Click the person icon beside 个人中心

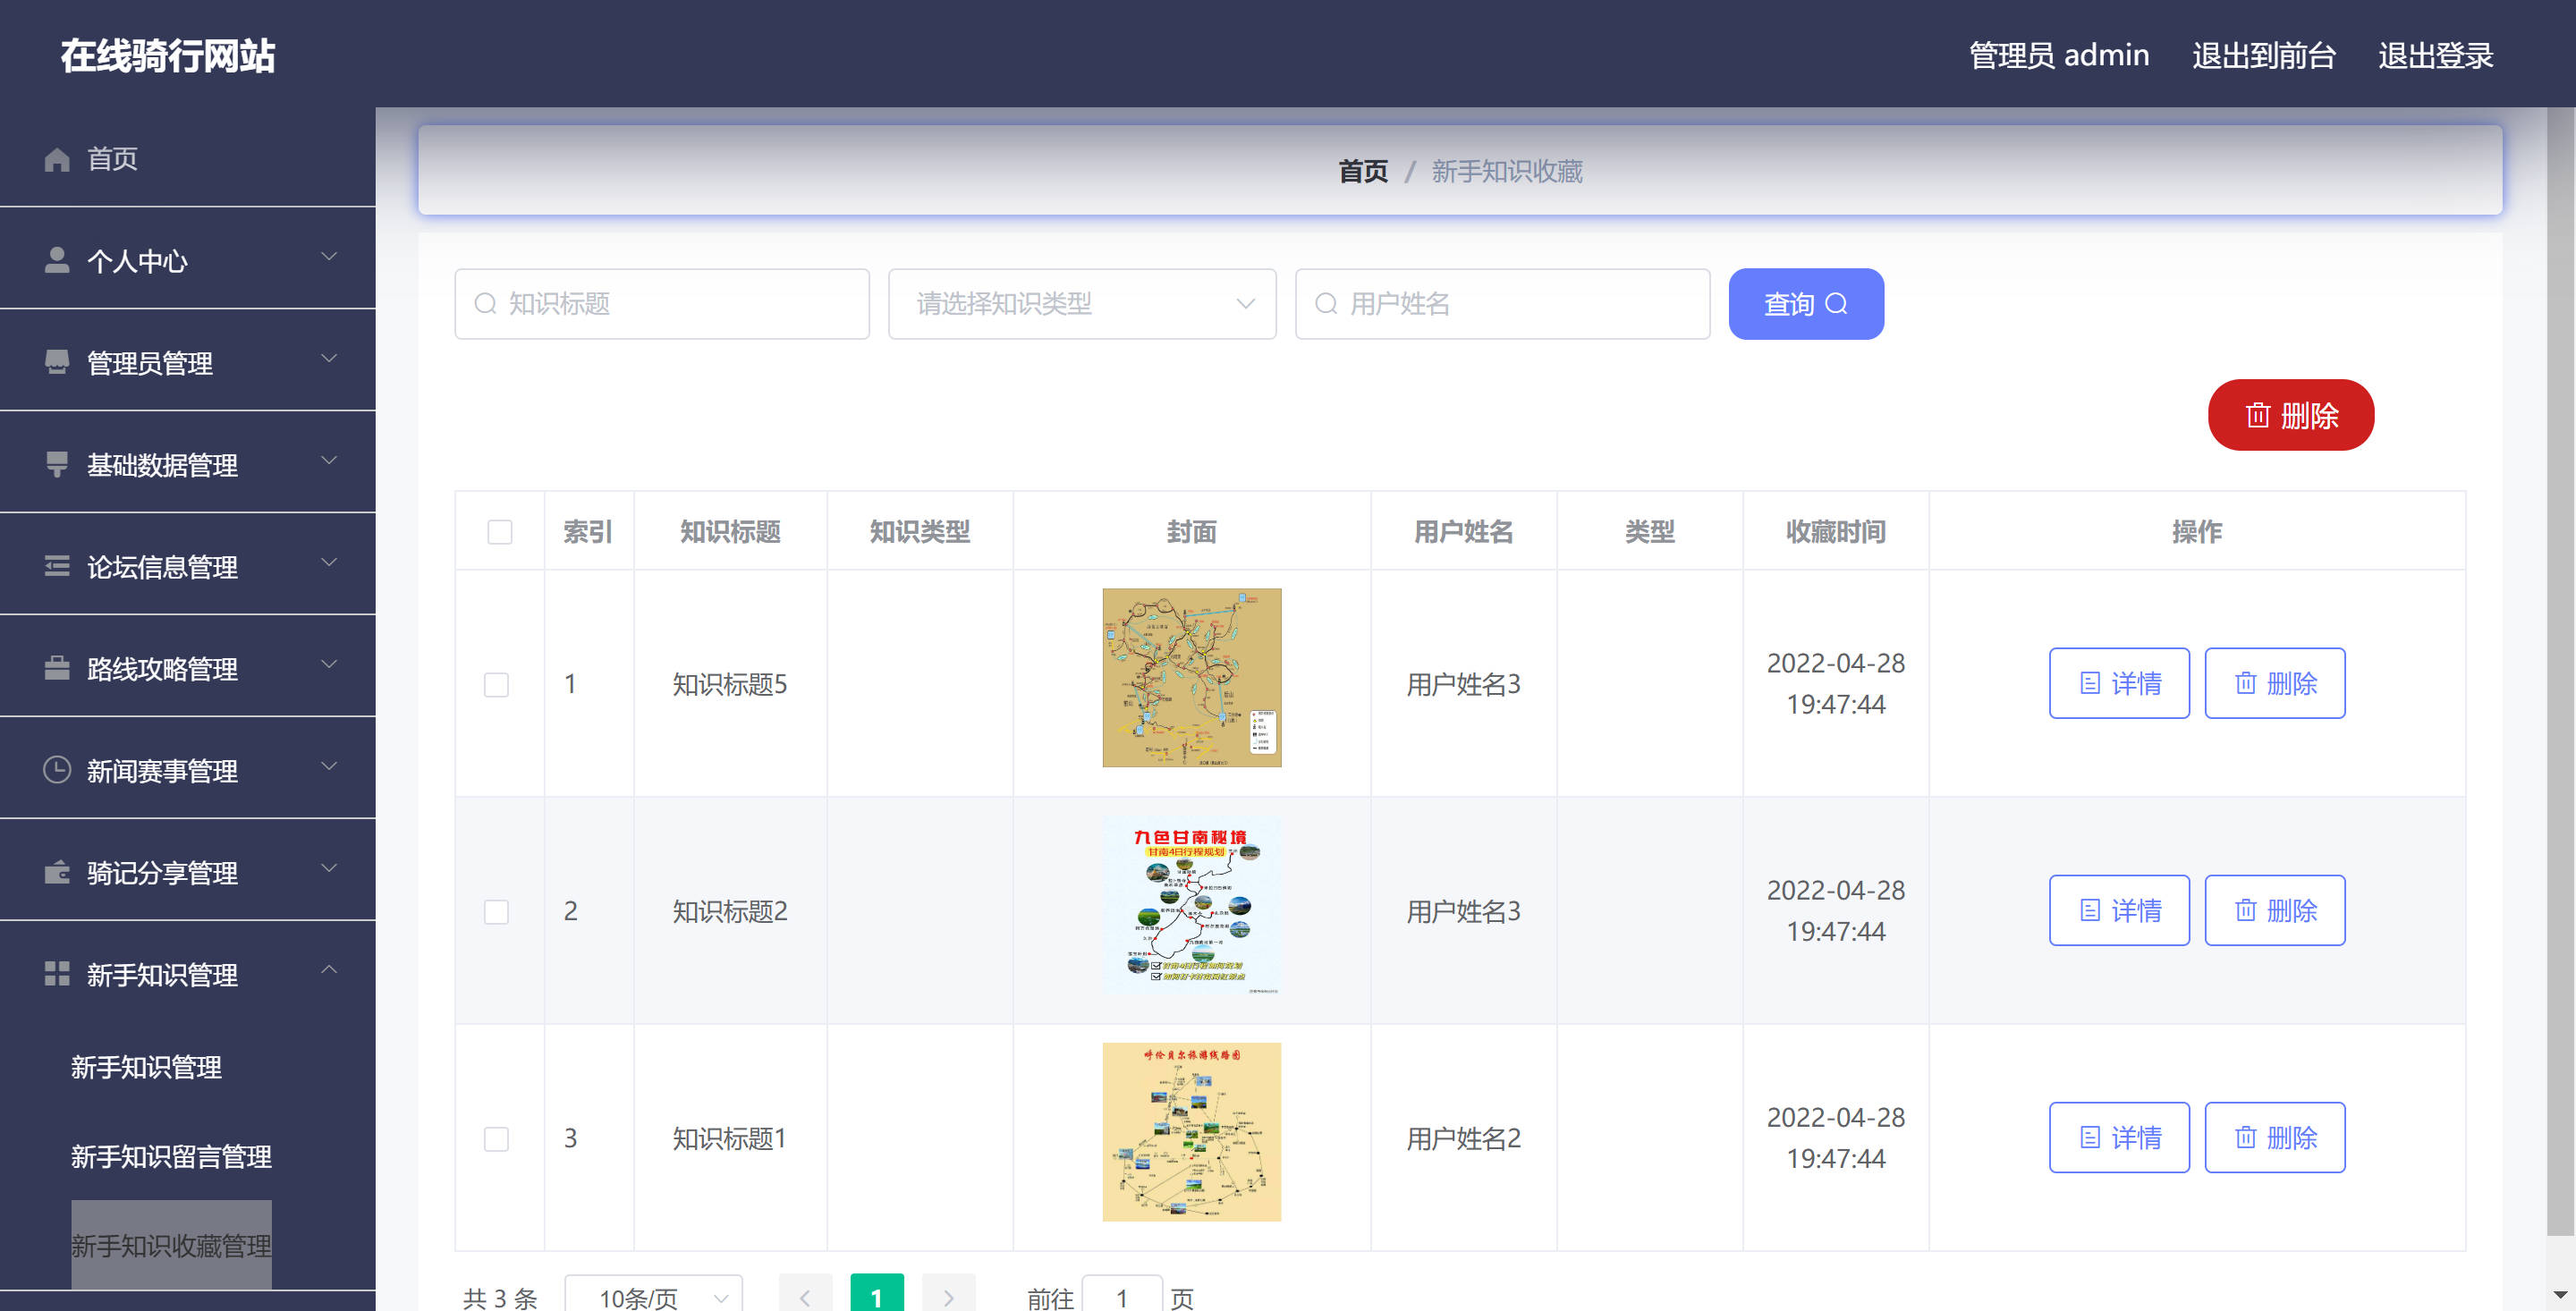pos(57,260)
